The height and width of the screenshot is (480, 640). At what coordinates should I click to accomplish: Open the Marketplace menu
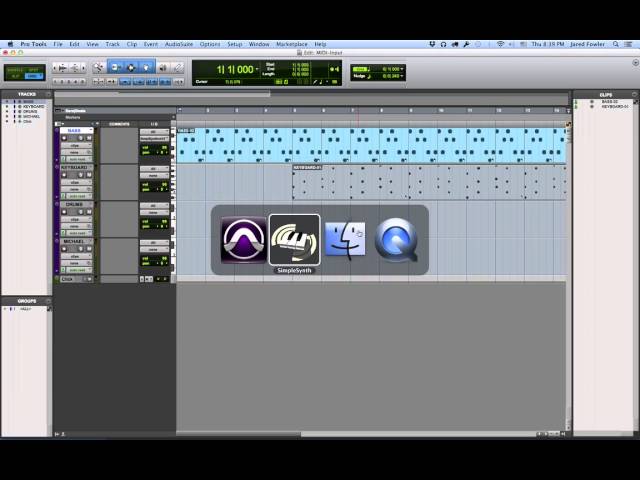292,44
